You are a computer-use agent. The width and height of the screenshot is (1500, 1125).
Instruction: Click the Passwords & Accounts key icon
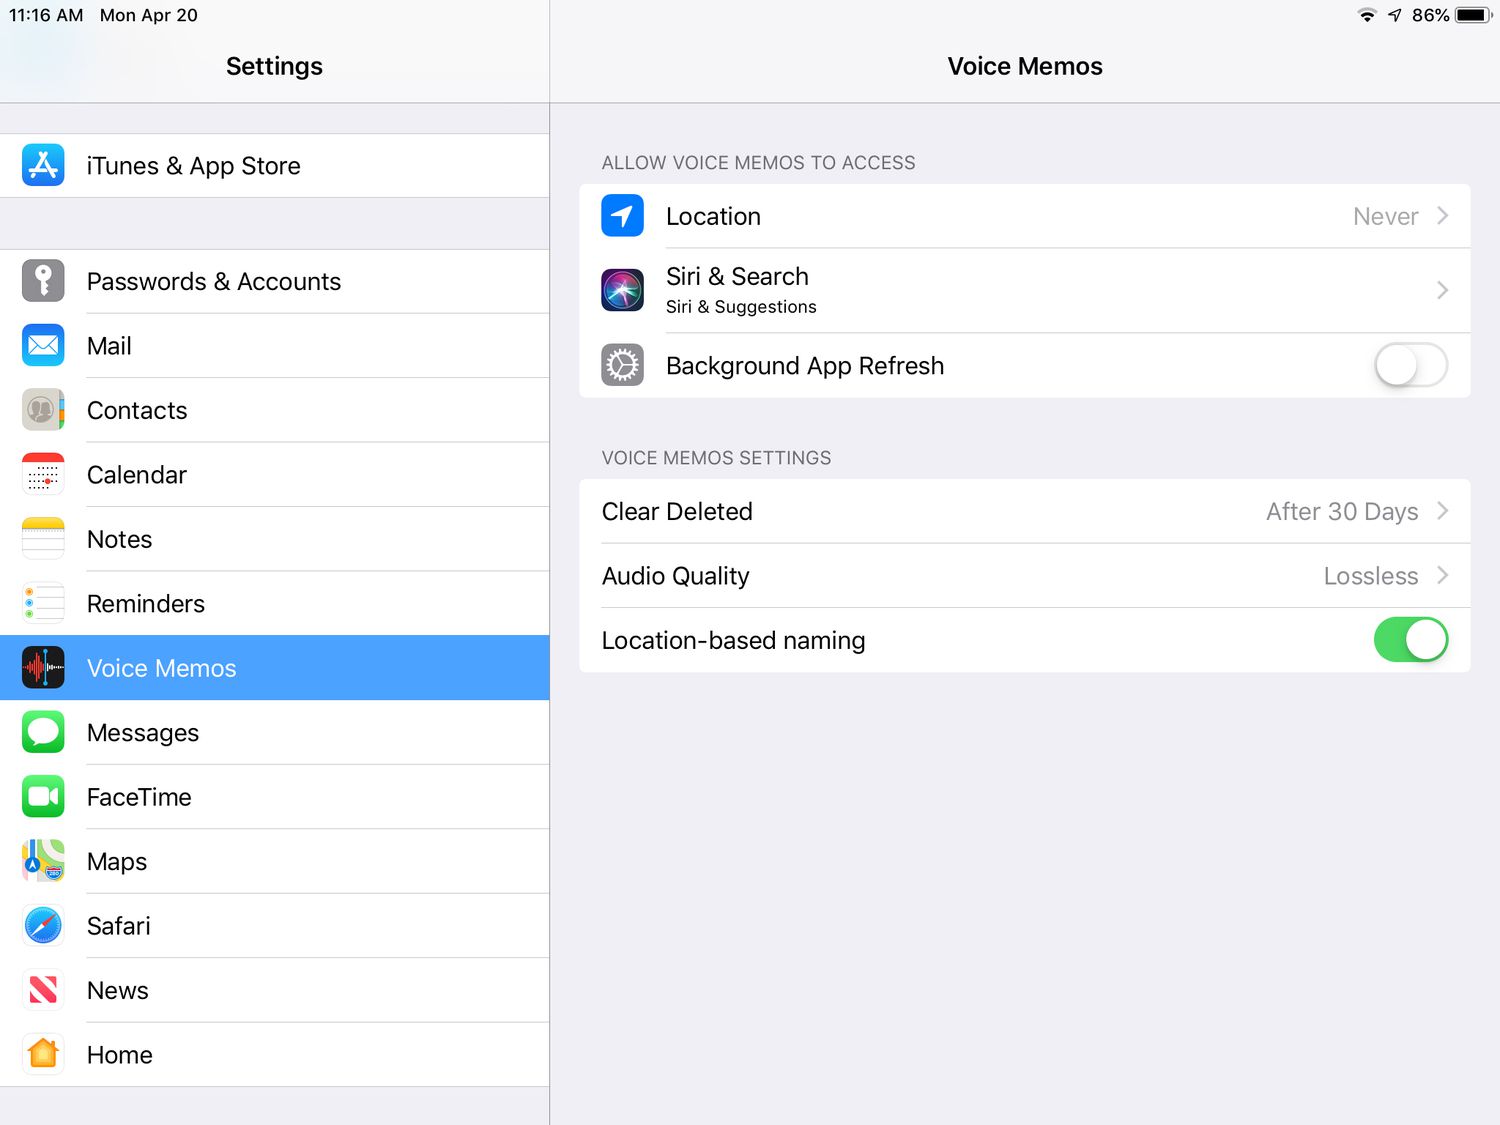(x=43, y=281)
